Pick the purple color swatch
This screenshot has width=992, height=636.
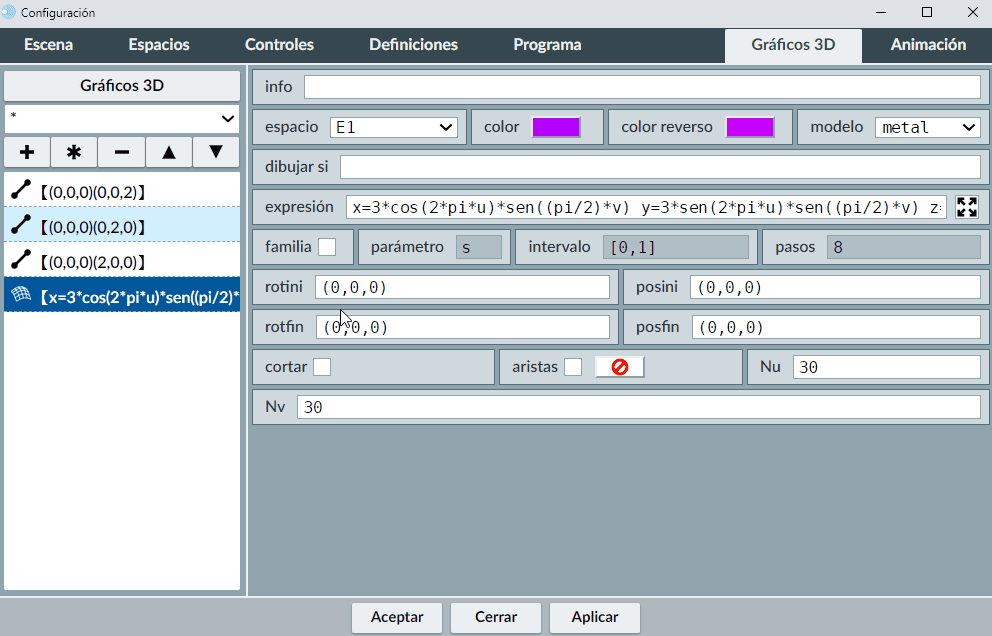pos(556,127)
